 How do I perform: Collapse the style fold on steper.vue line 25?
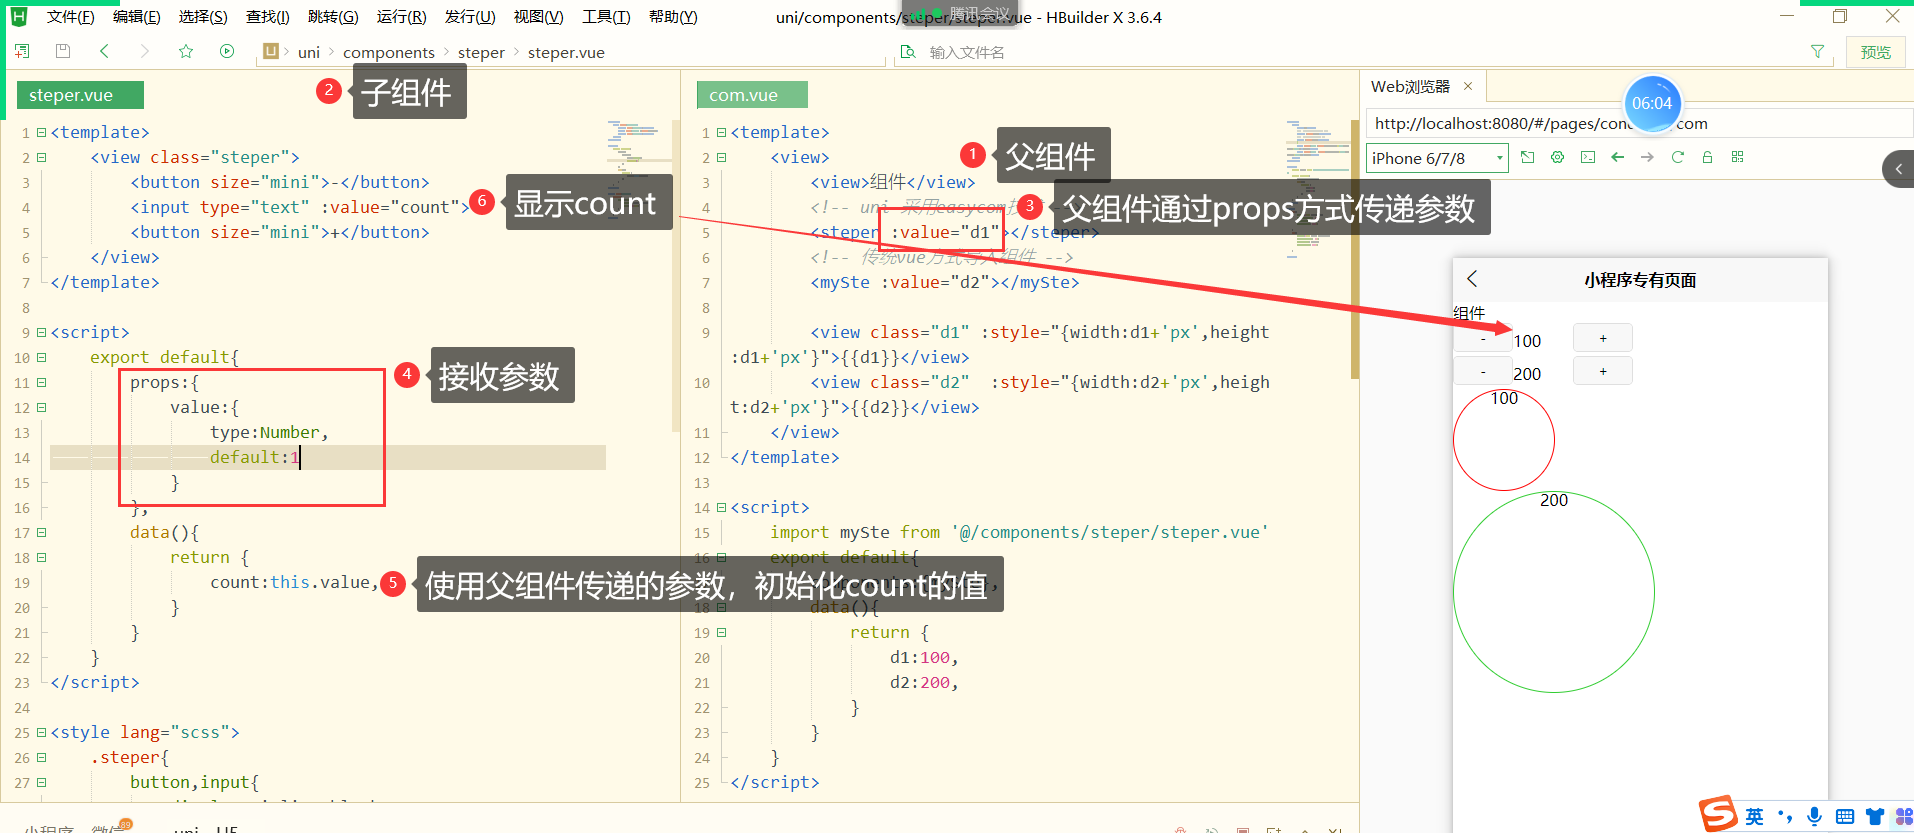click(x=41, y=732)
